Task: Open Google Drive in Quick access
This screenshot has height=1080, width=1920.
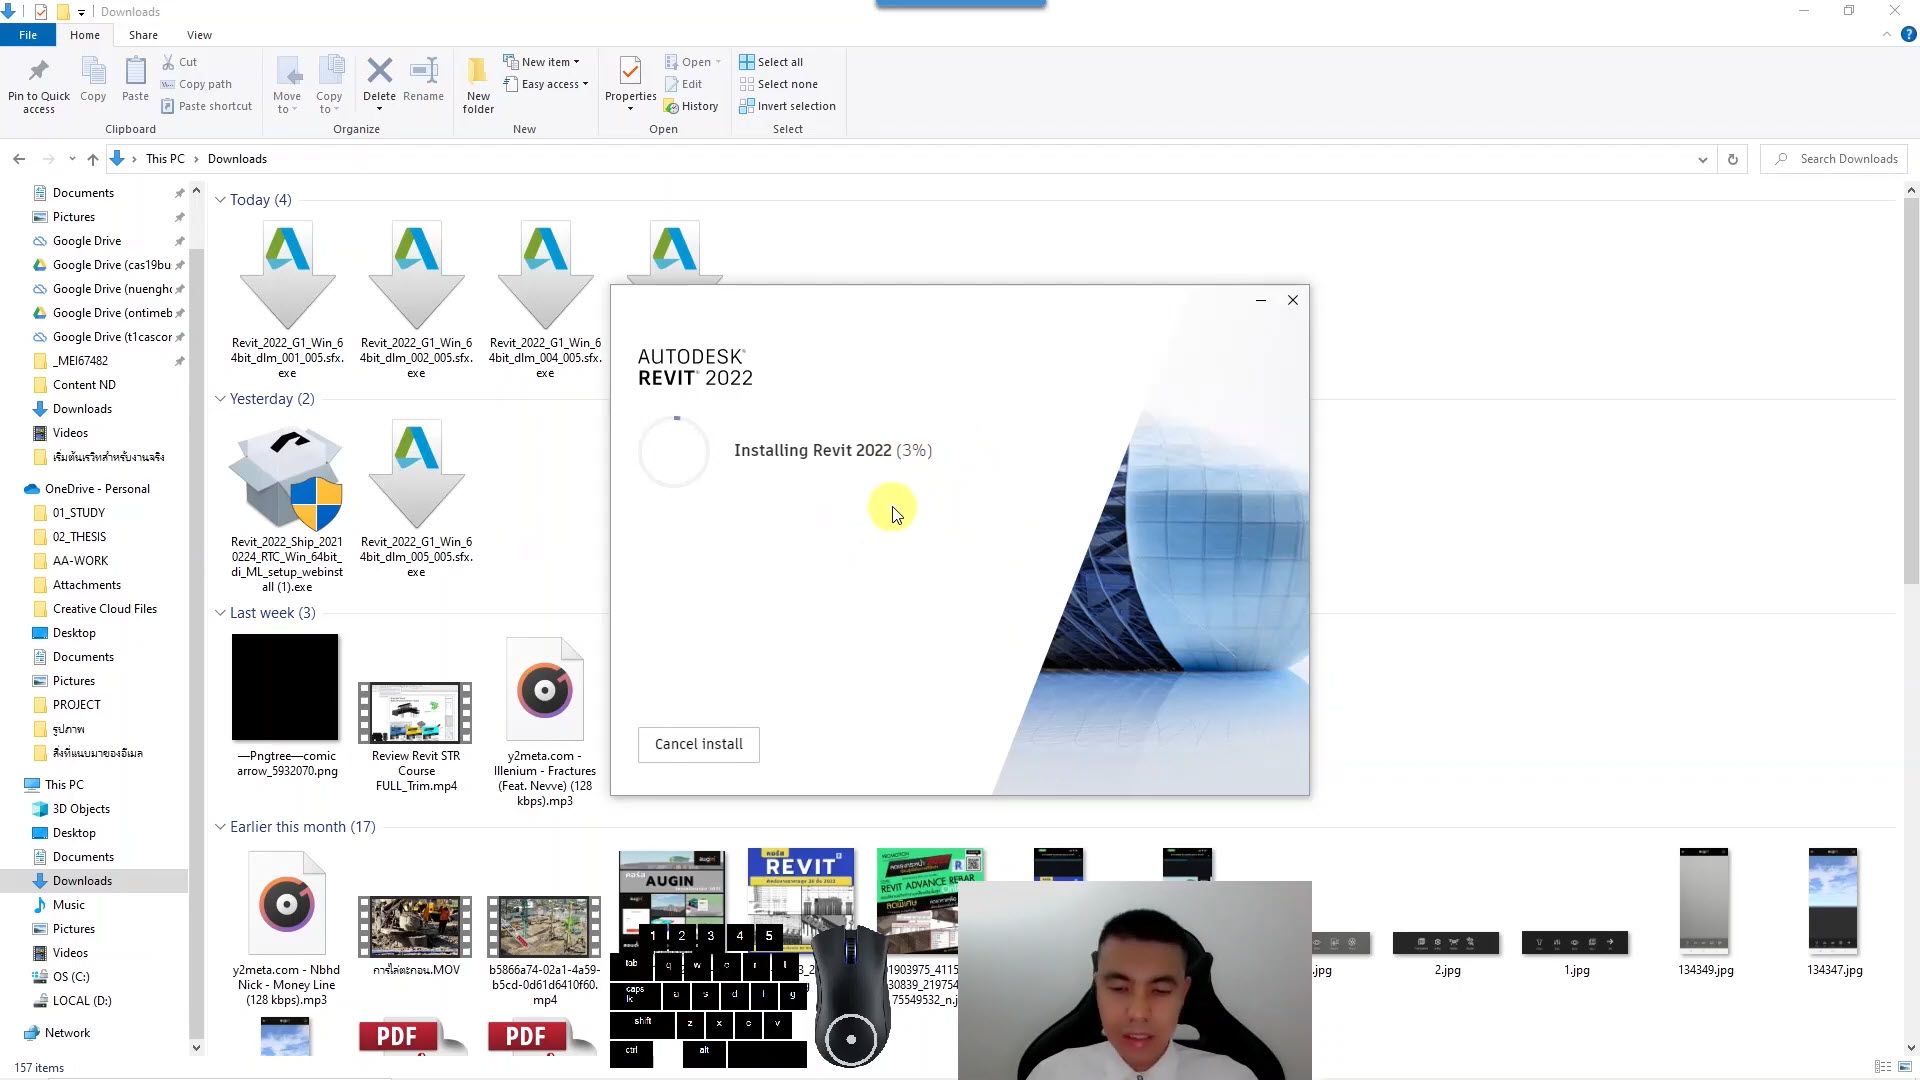Action: coord(87,241)
